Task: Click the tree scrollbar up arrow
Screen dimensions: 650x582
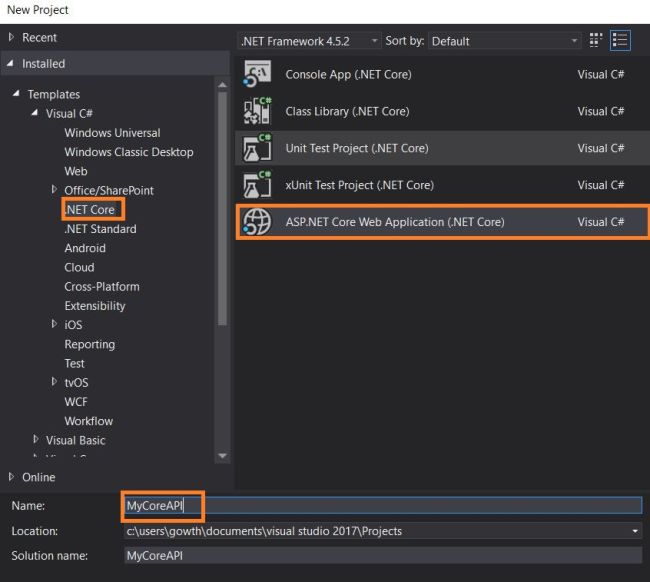Action: point(223,85)
